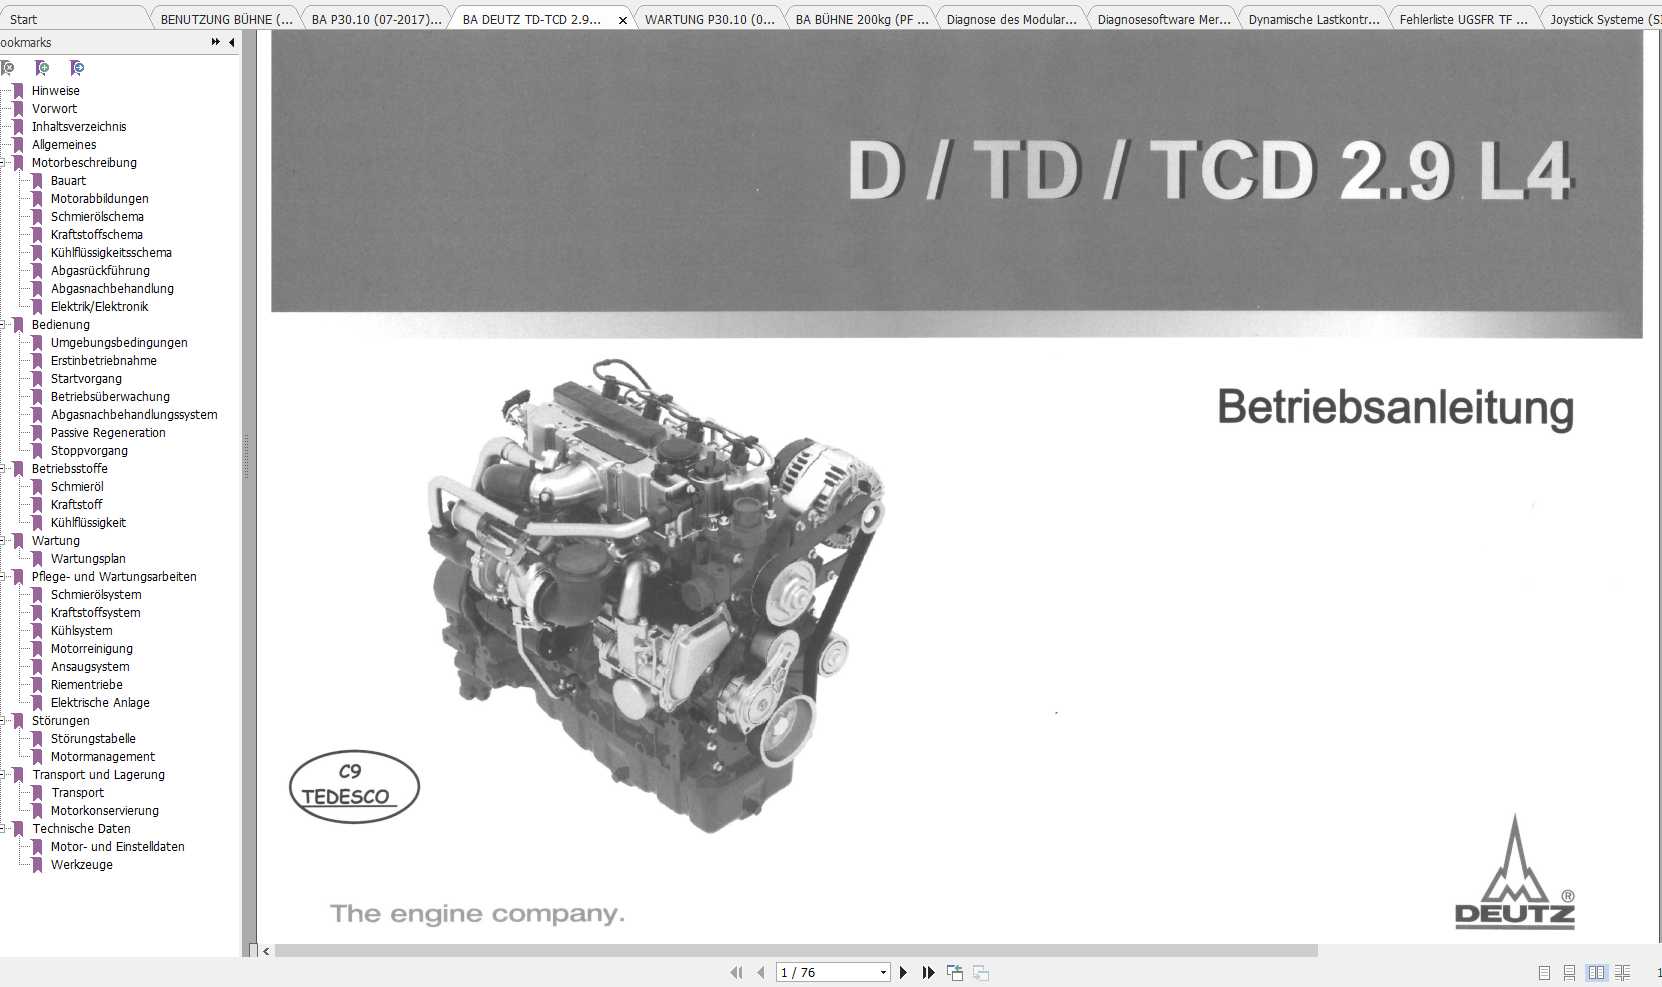This screenshot has width=1662, height=987.
Task: Open the page number dropdown
Action: click(x=883, y=972)
